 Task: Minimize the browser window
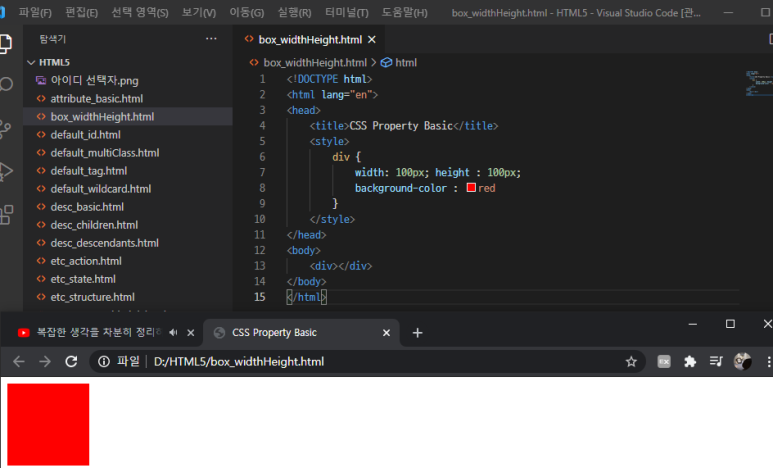pos(693,324)
